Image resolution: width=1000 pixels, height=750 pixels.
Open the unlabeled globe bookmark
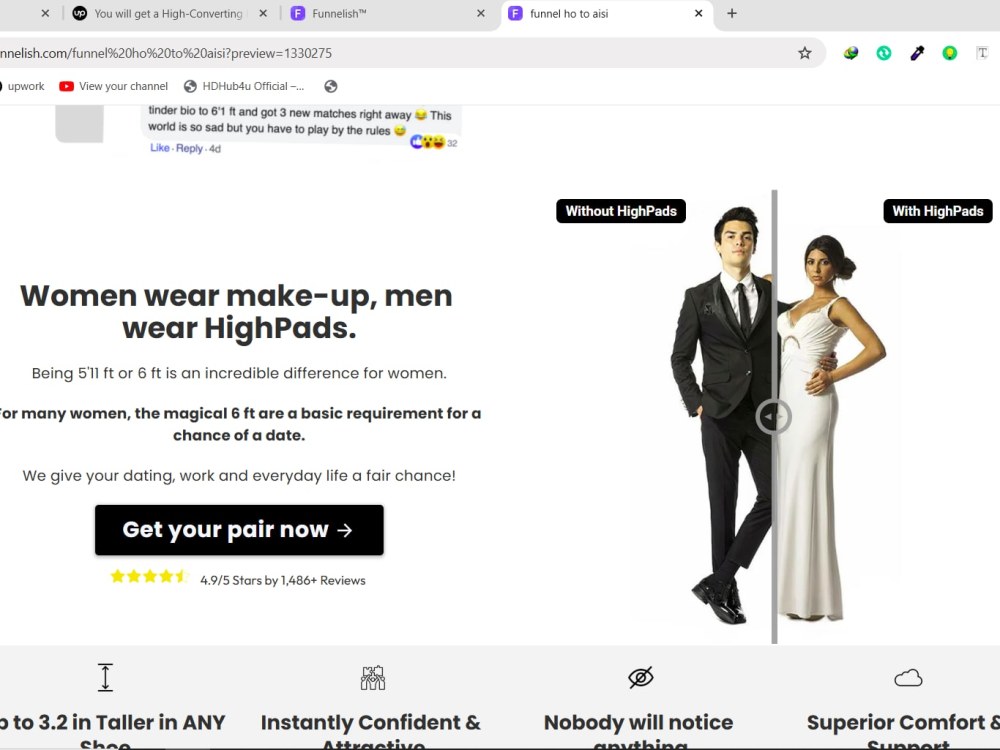pyautogui.click(x=330, y=86)
